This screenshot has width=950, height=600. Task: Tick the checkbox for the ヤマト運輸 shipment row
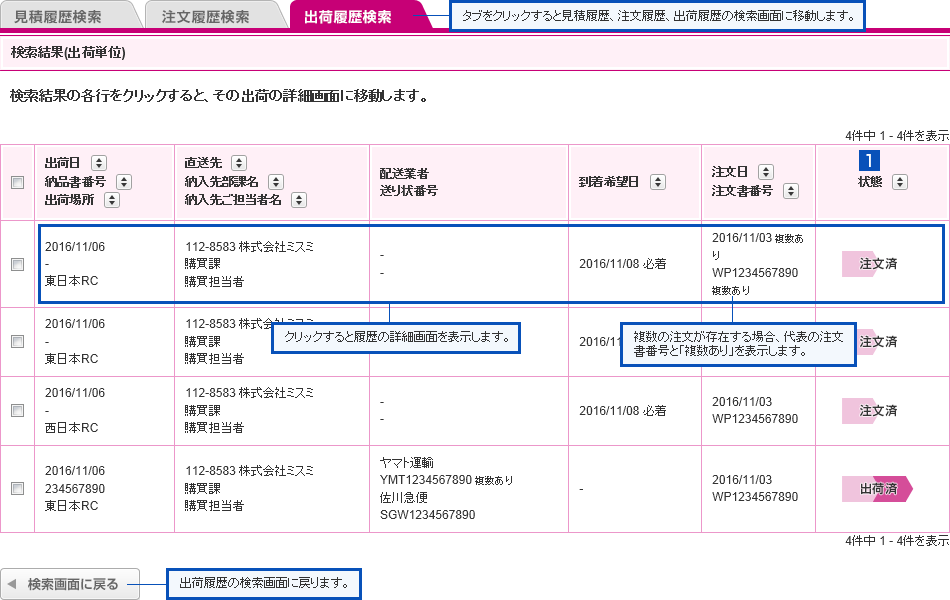[x=16, y=488]
